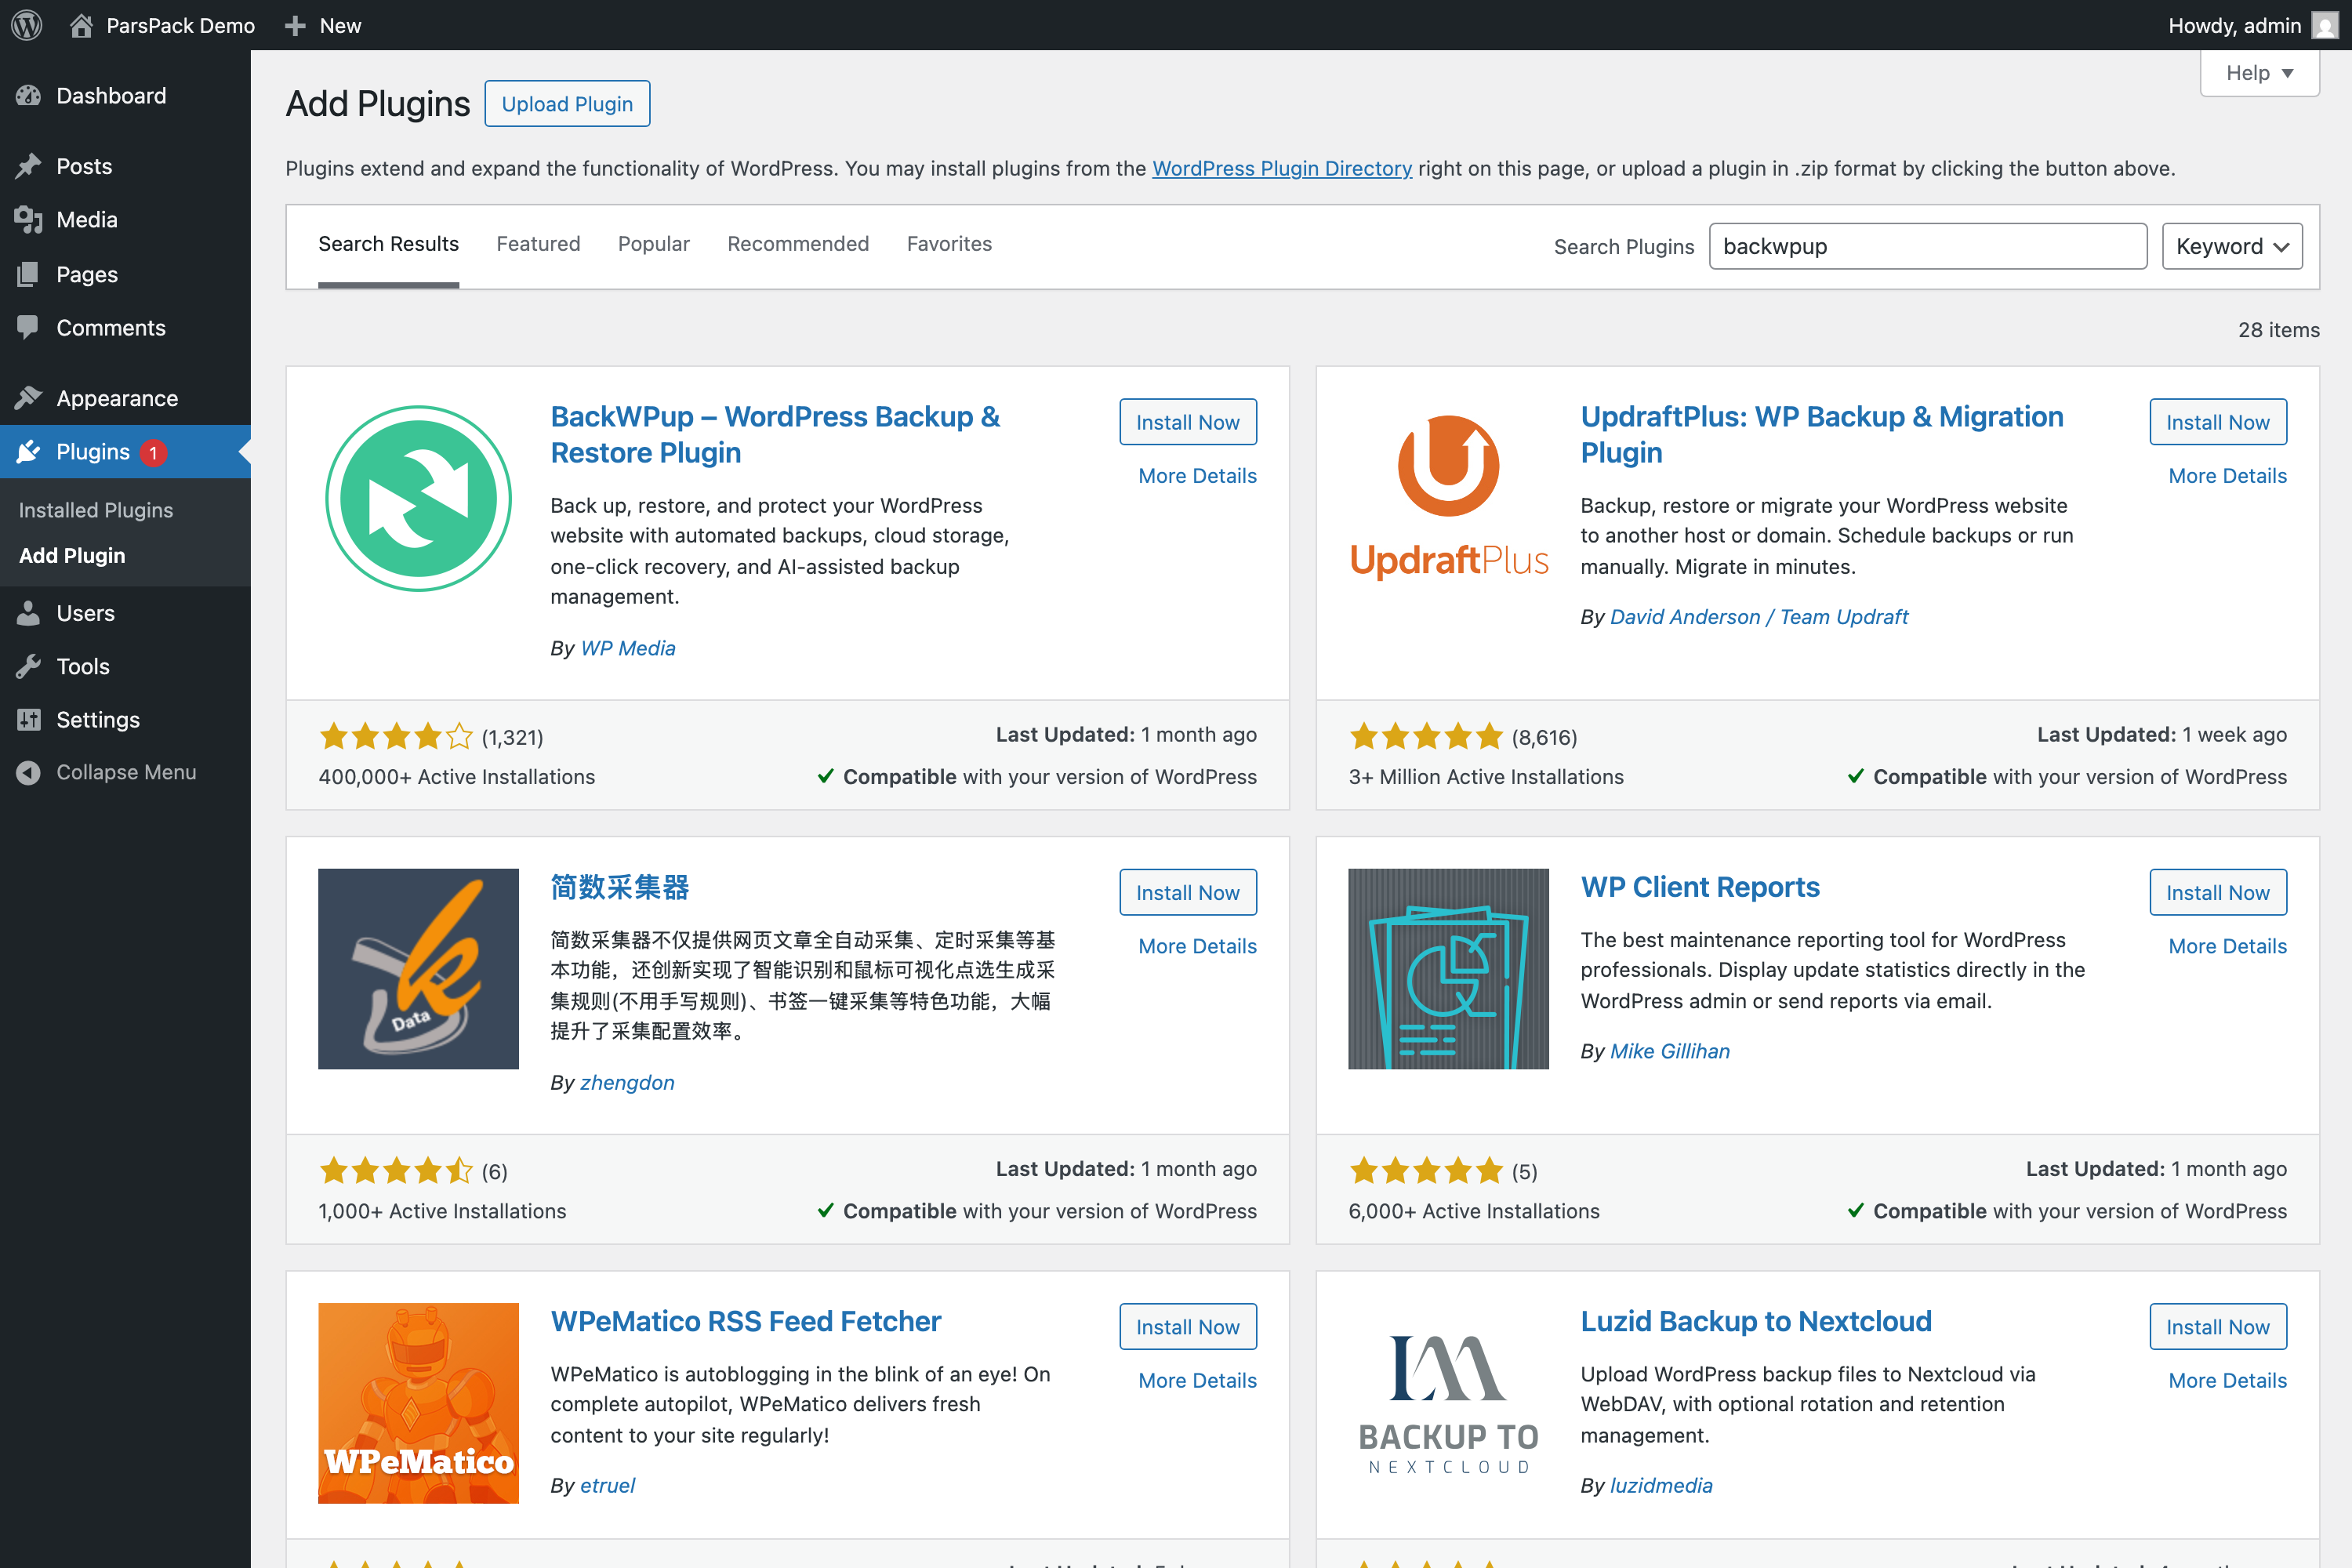The width and height of the screenshot is (2352, 1568).
Task: Click the Upload Plugin button
Action: pyautogui.click(x=567, y=104)
